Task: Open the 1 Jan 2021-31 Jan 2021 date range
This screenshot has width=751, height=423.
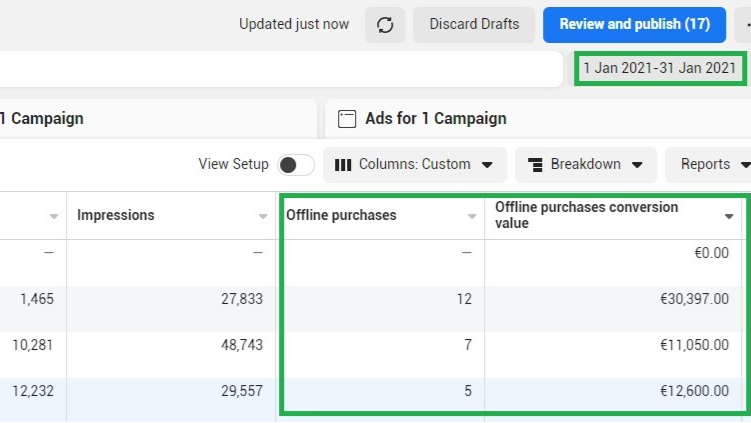Action: [660, 69]
